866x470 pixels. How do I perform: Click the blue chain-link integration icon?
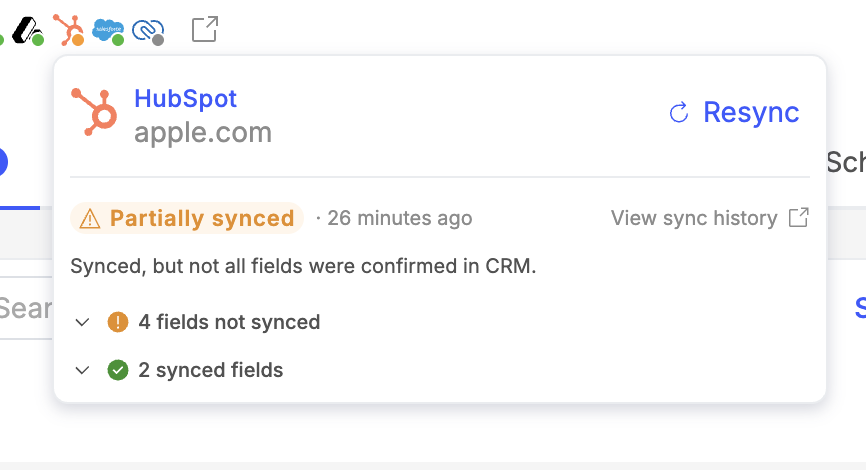147,30
